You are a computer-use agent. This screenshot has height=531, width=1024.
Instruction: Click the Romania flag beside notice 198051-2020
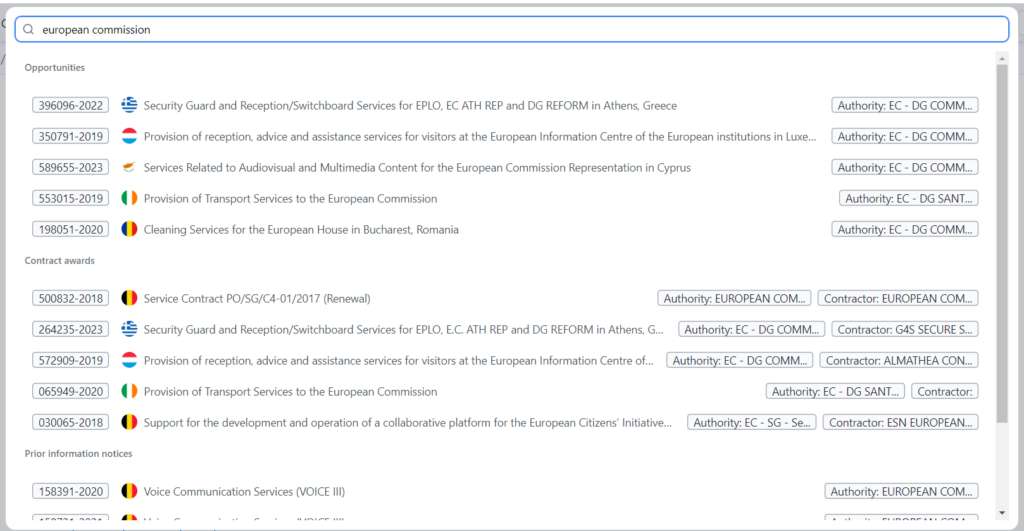(x=129, y=229)
